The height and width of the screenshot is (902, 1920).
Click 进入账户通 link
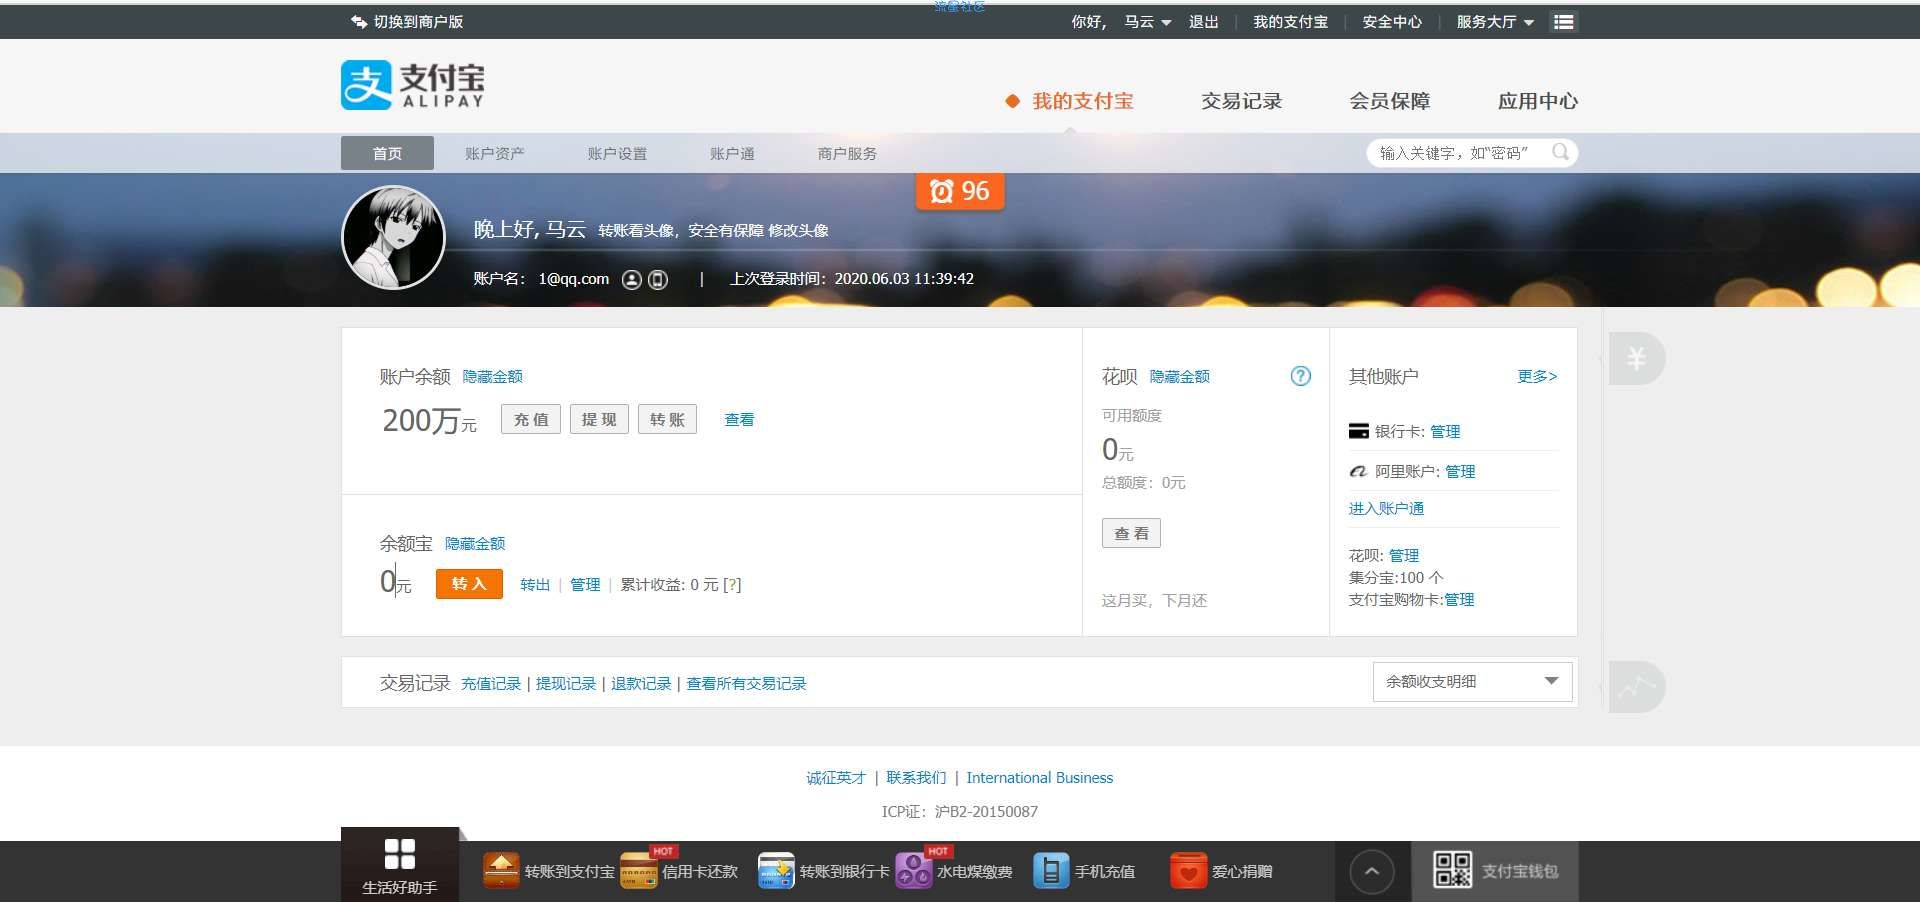click(x=1386, y=509)
